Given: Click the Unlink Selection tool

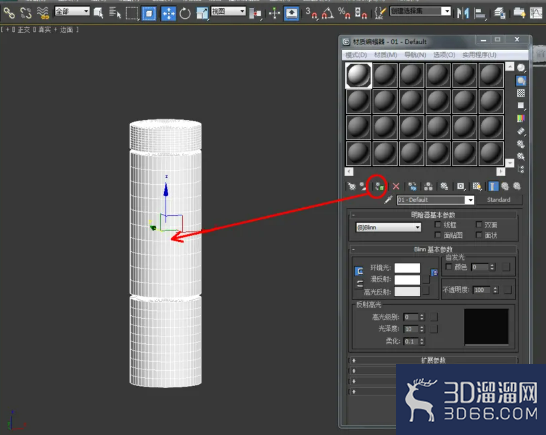Looking at the screenshot, I should 26,13.
